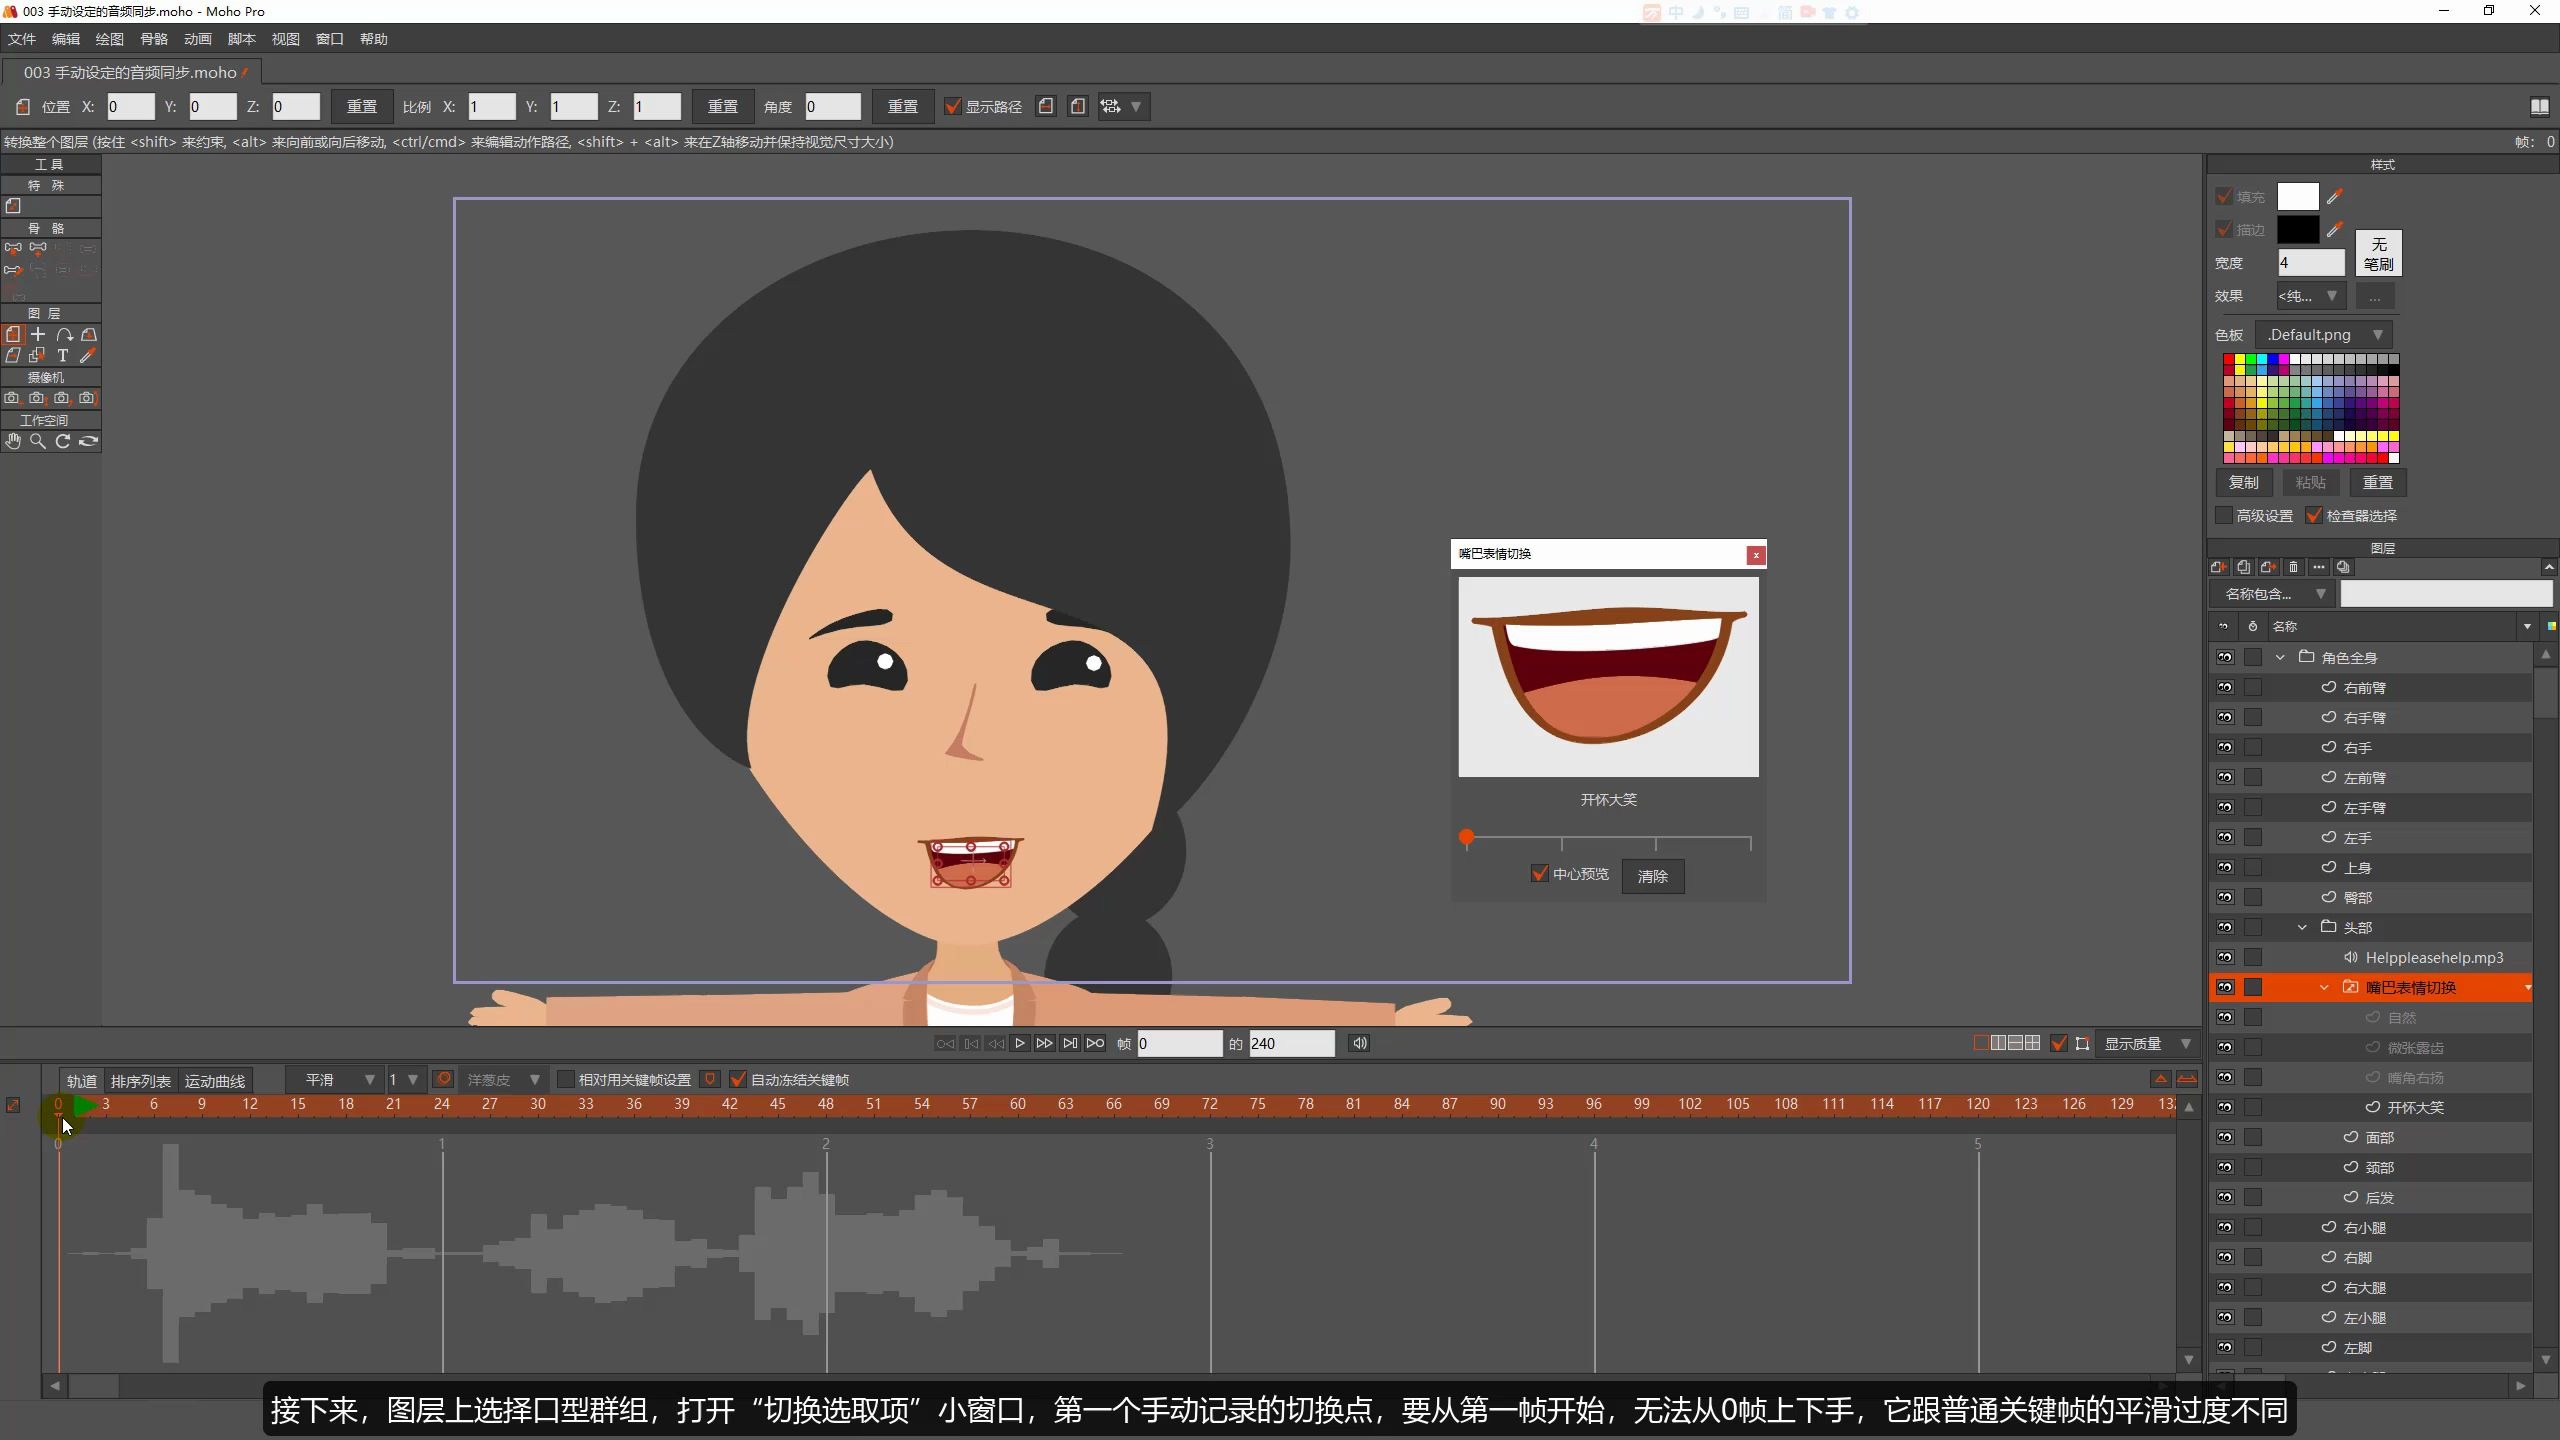
Task: Collapse the 头部 group layer
Action: (x=2302, y=927)
